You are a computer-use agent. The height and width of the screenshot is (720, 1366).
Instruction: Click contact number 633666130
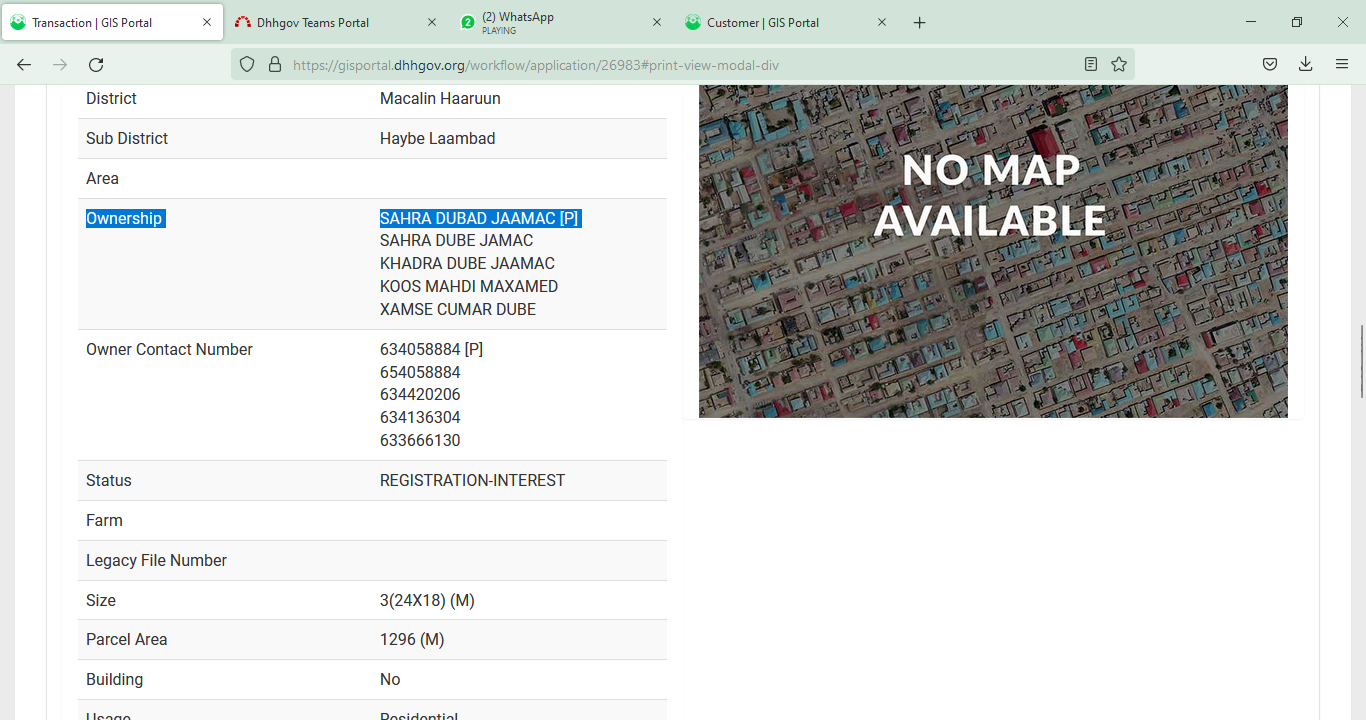coord(420,441)
